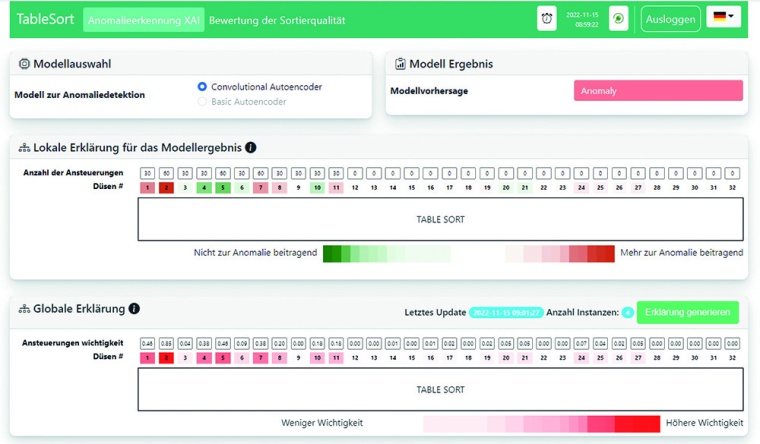
Task: Click the green refresh status icon
Action: pyautogui.click(x=618, y=19)
